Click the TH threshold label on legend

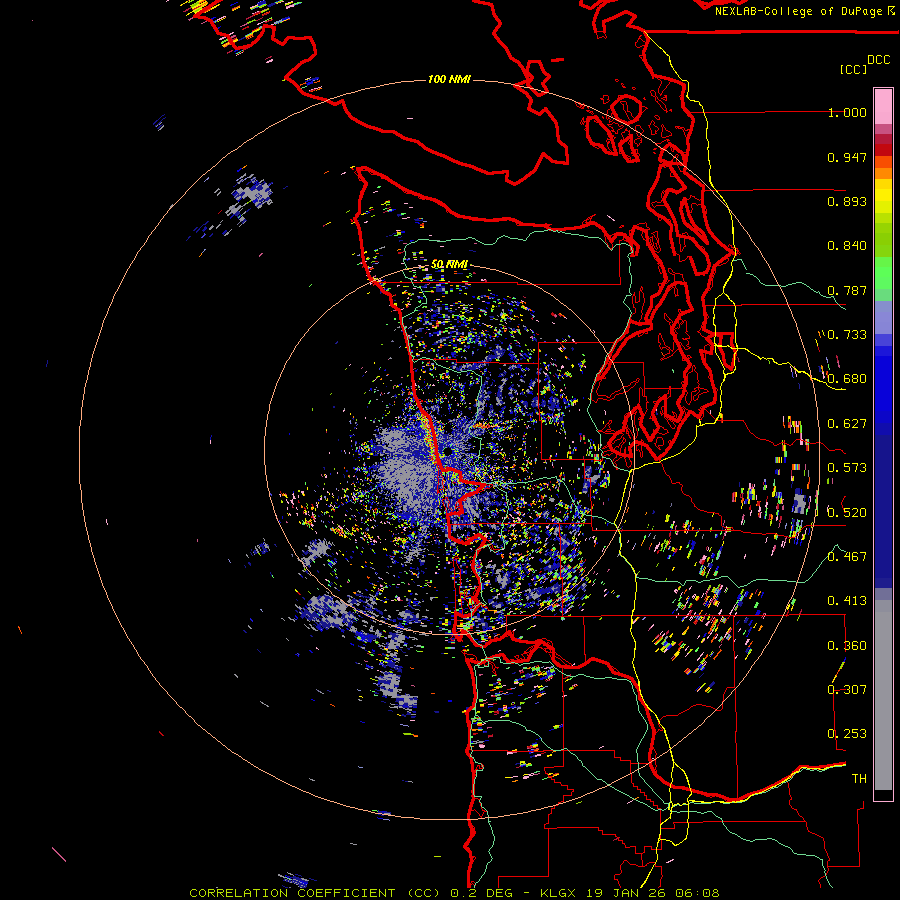coord(859,778)
